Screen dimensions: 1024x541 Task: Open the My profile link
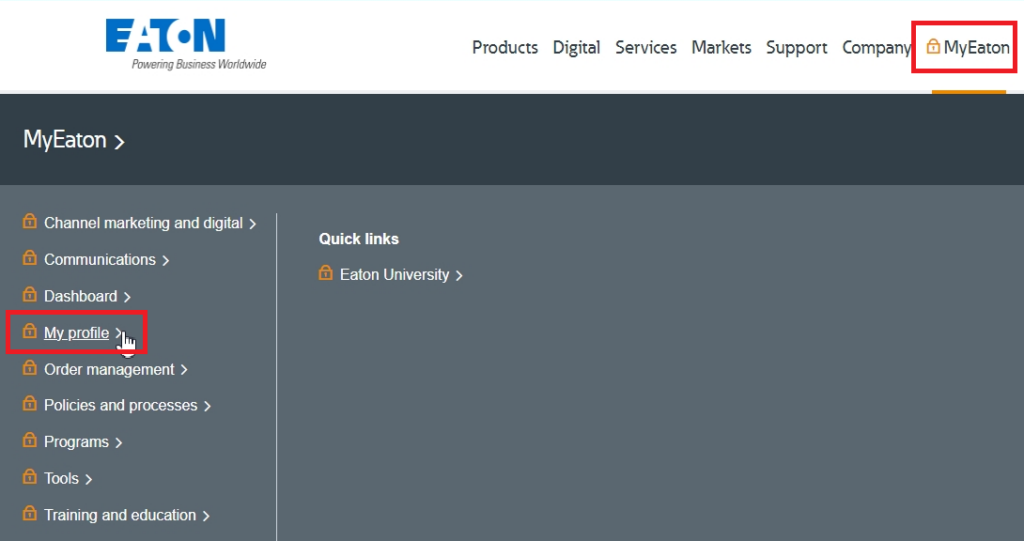point(76,333)
